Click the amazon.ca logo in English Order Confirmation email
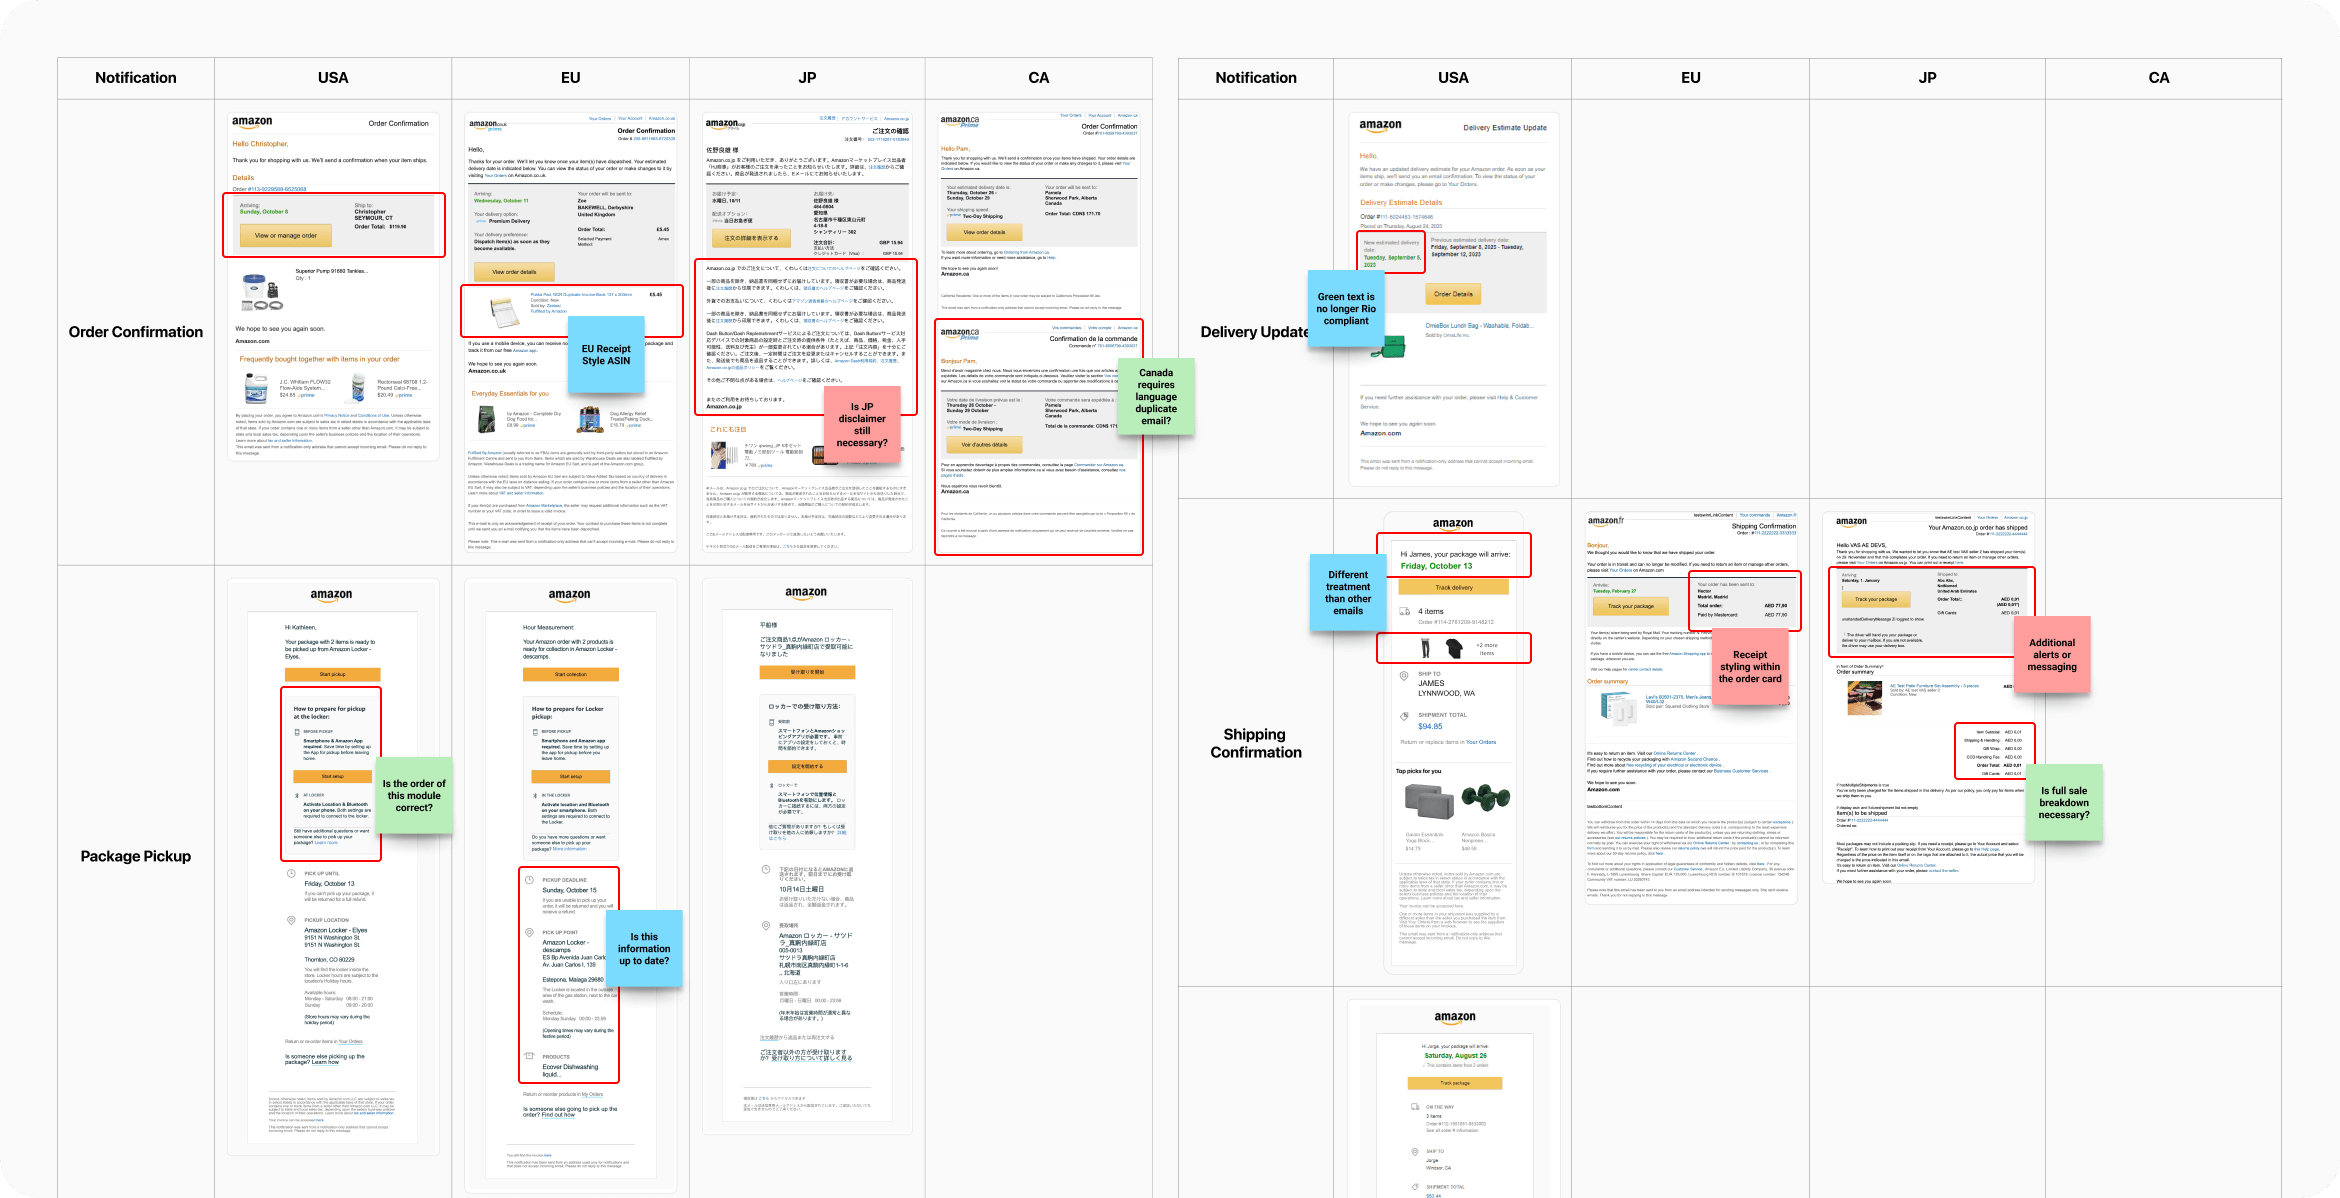The width and height of the screenshot is (2340, 1198). [960, 121]
